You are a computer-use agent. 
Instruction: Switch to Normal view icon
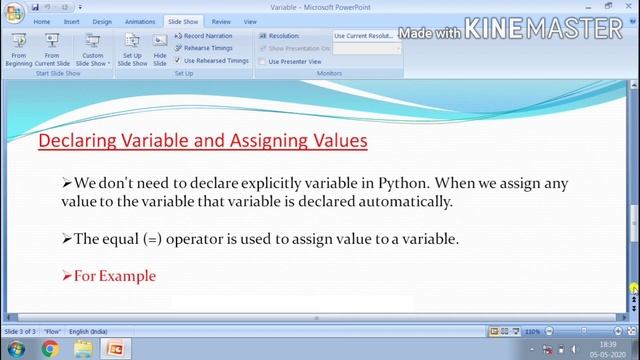point(494,331)
